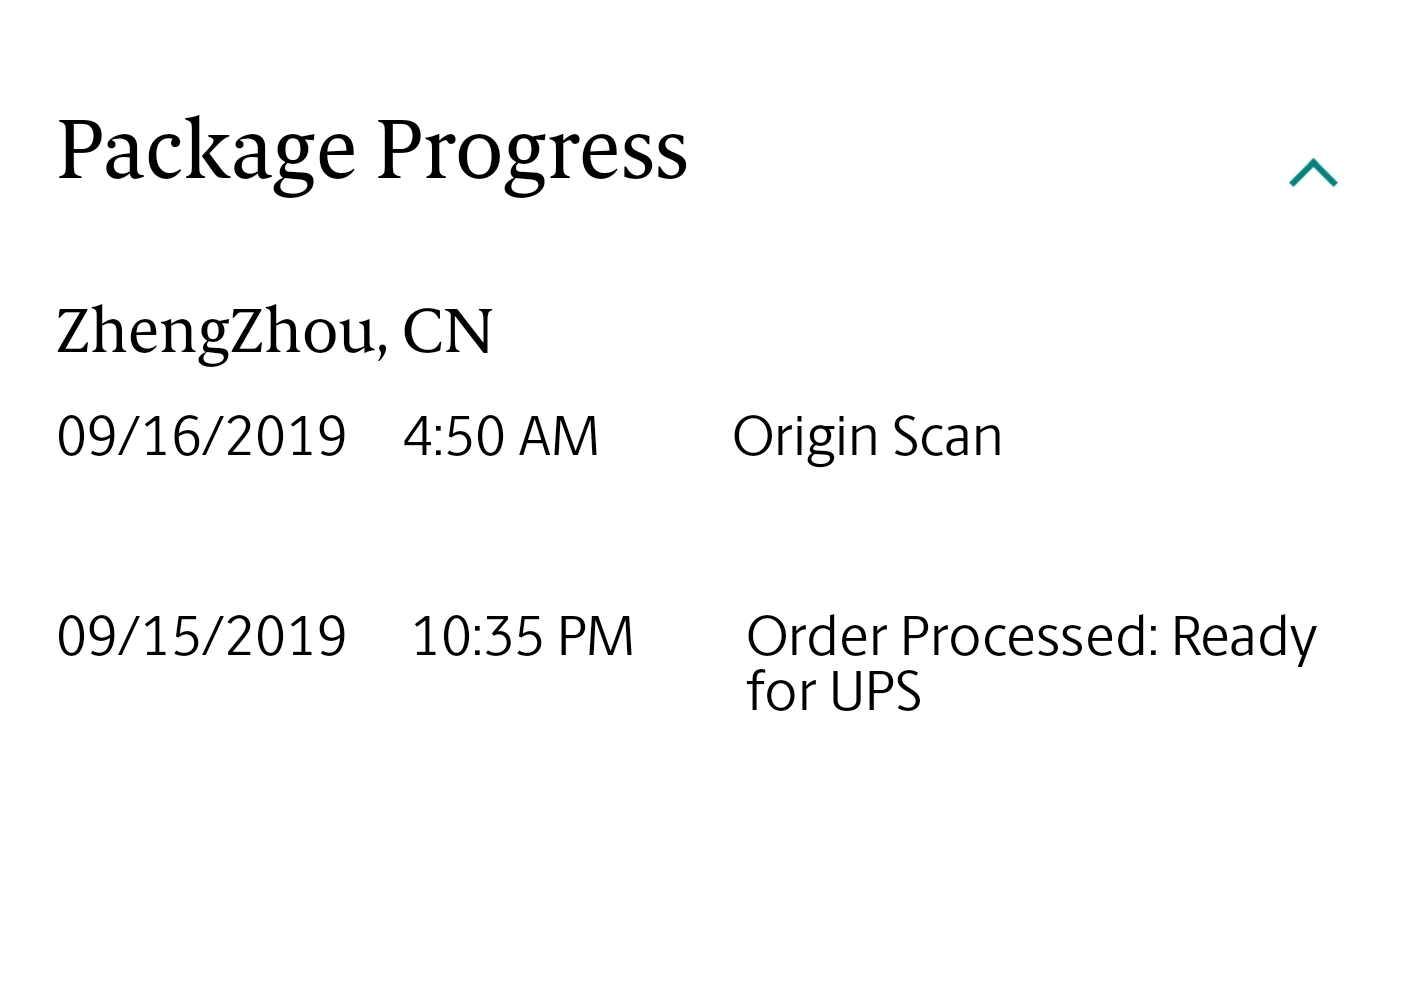The width and height of the screenshot is (1417, 989).
Task: Click the word Ready in status
Action: pyautogui.click(x=1243, y=637)
